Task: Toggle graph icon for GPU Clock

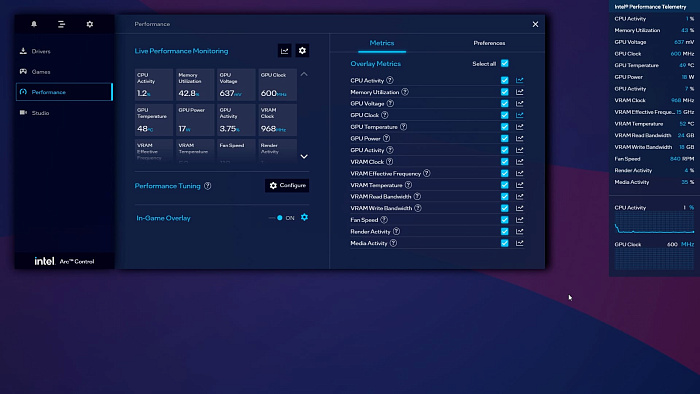Action: (520, 115)
